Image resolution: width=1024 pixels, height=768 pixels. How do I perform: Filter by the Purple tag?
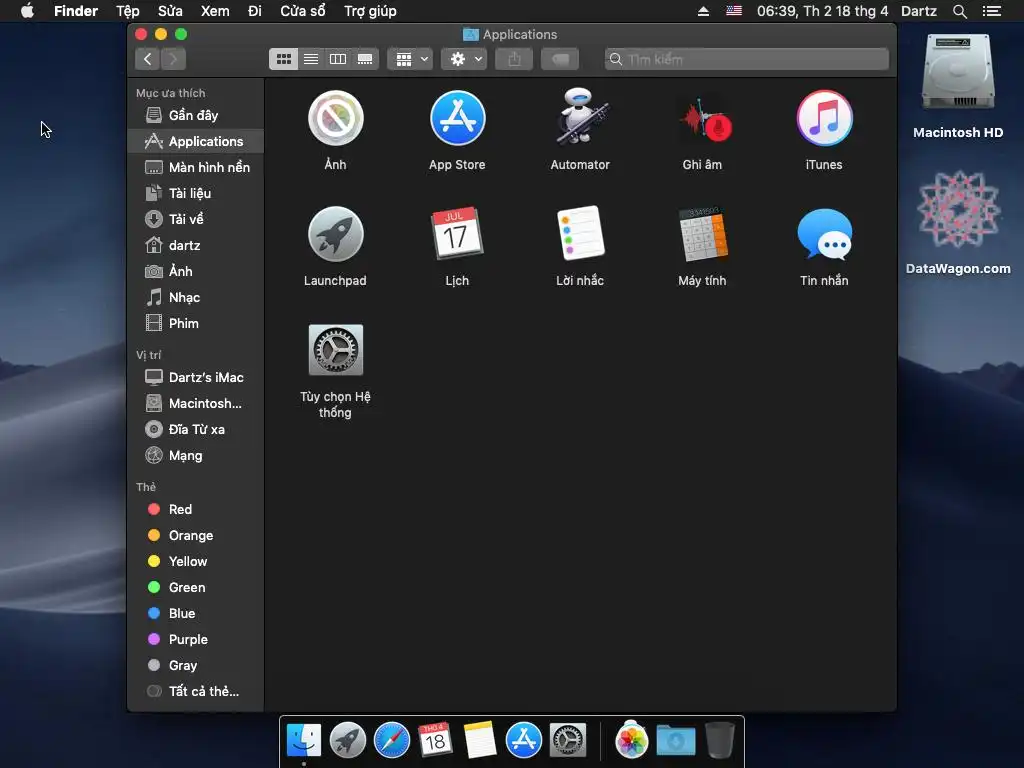click(196, 640)
